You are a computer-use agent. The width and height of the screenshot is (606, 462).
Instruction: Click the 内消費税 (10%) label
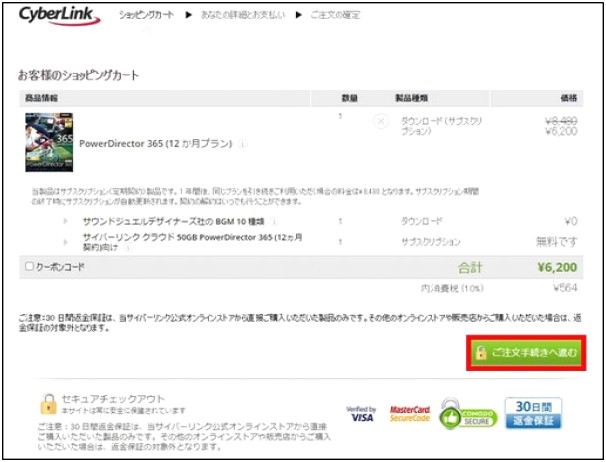click(452, 288)
